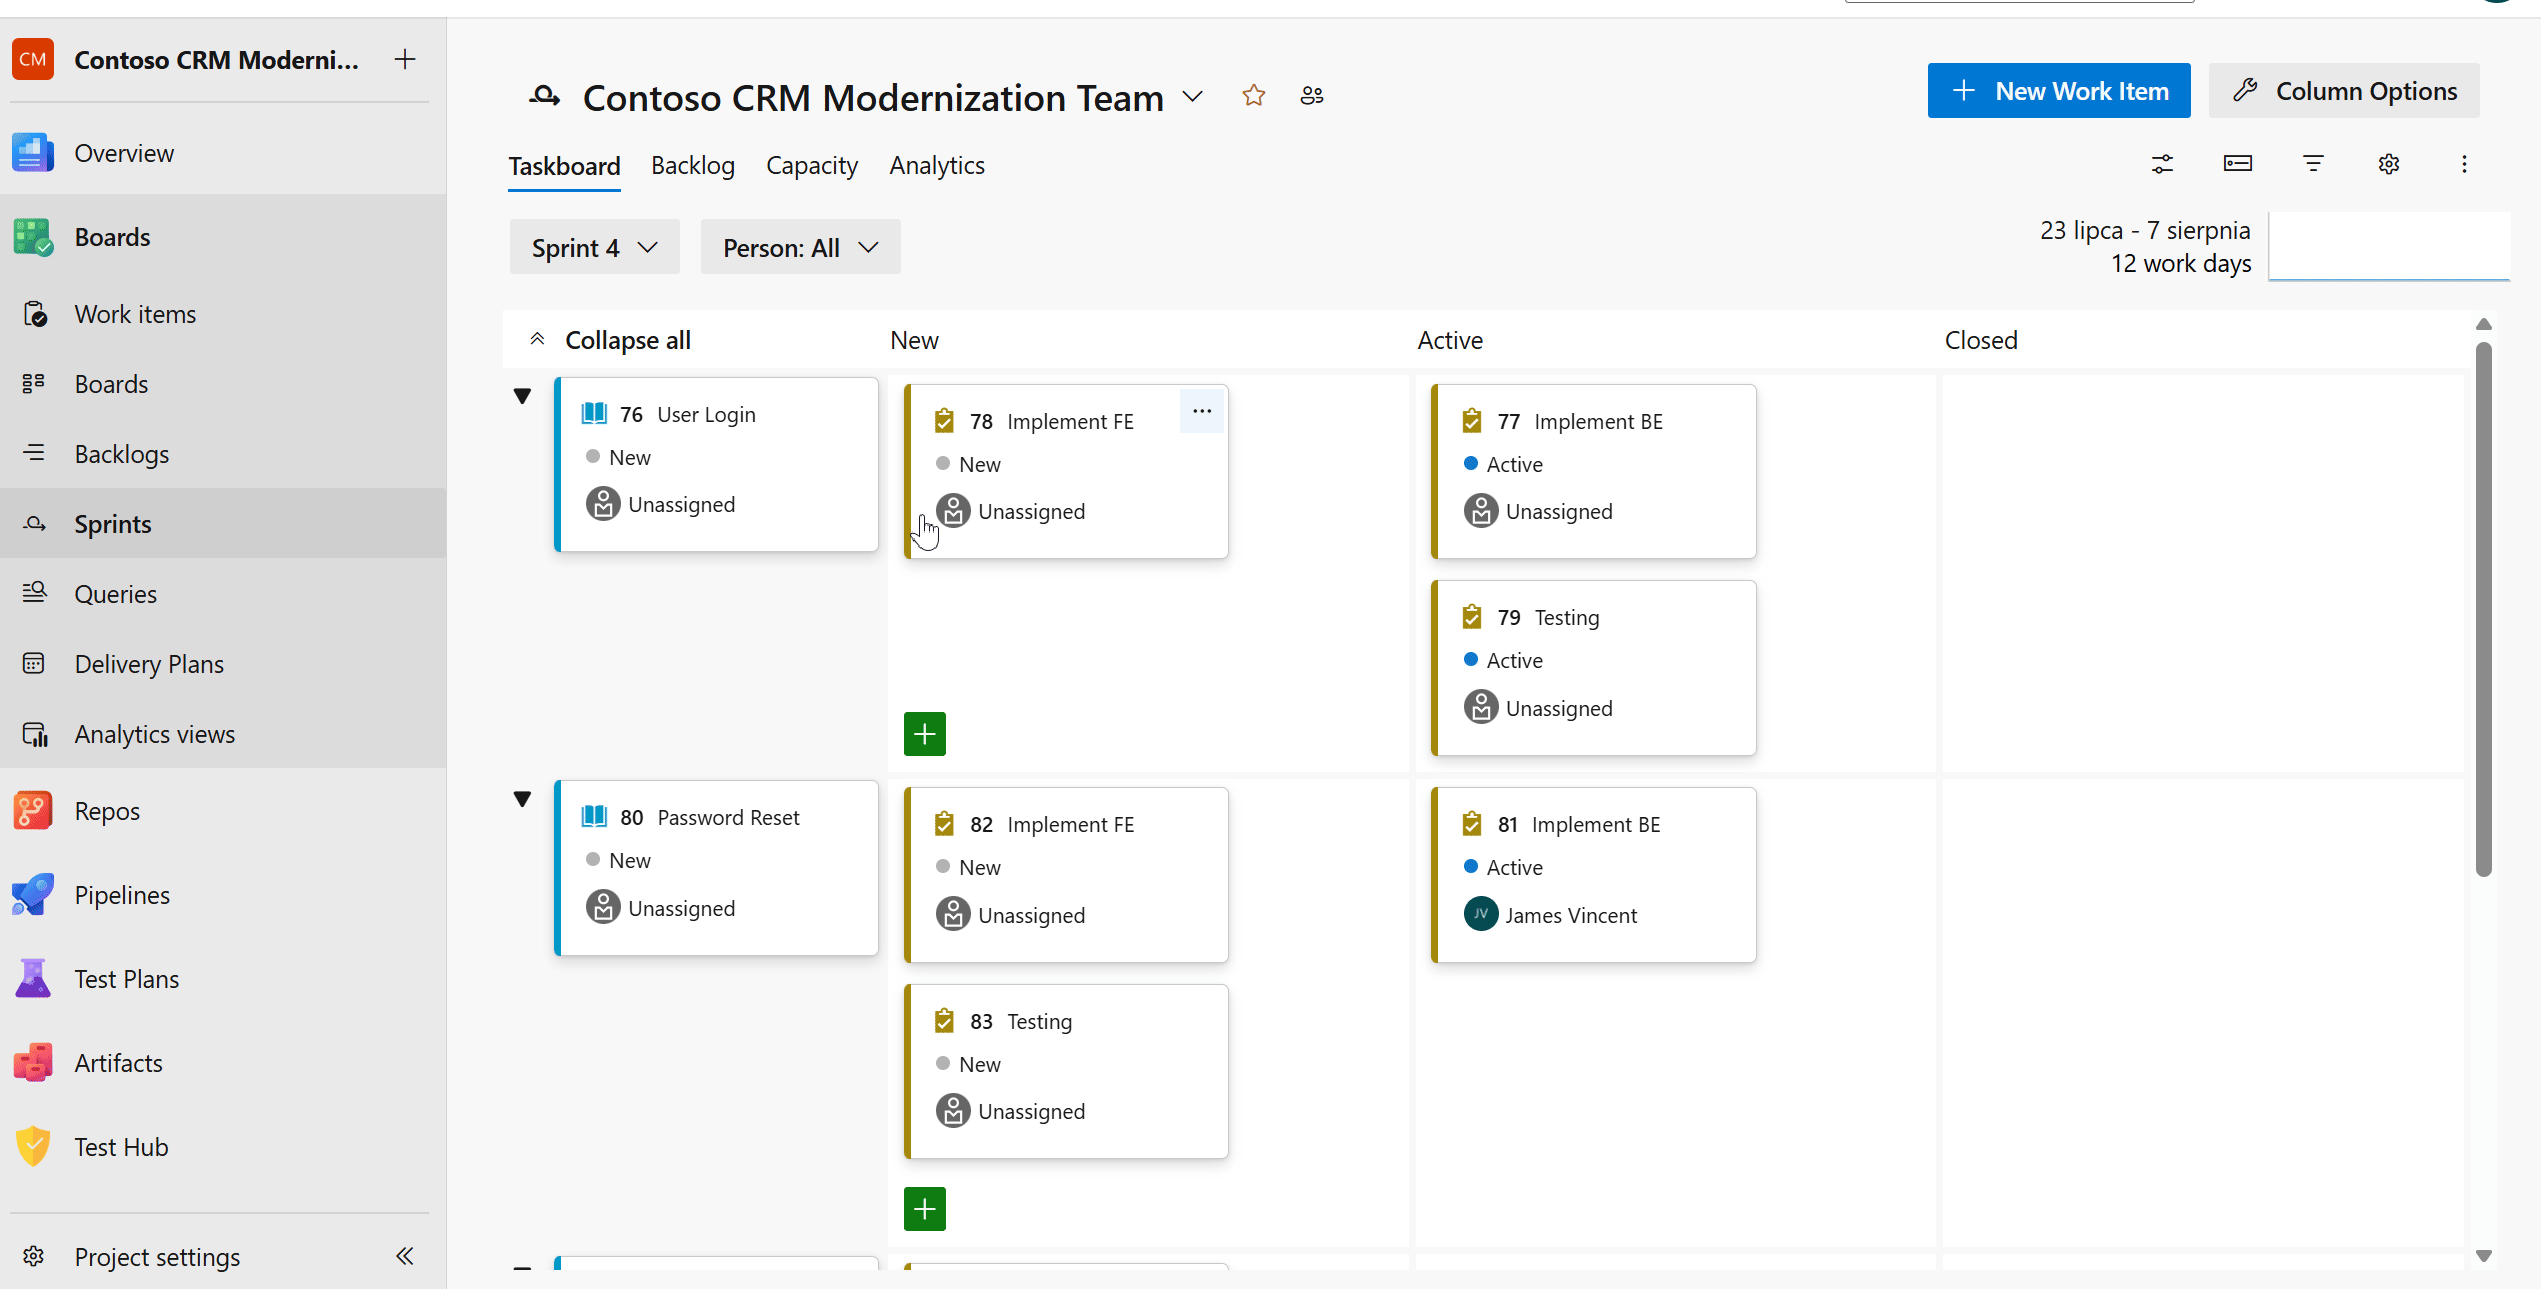This screenshot has width=2541, height=1289.
Task: Open the Sprint 4 dropdown
Action: click(x=595, y=247)
